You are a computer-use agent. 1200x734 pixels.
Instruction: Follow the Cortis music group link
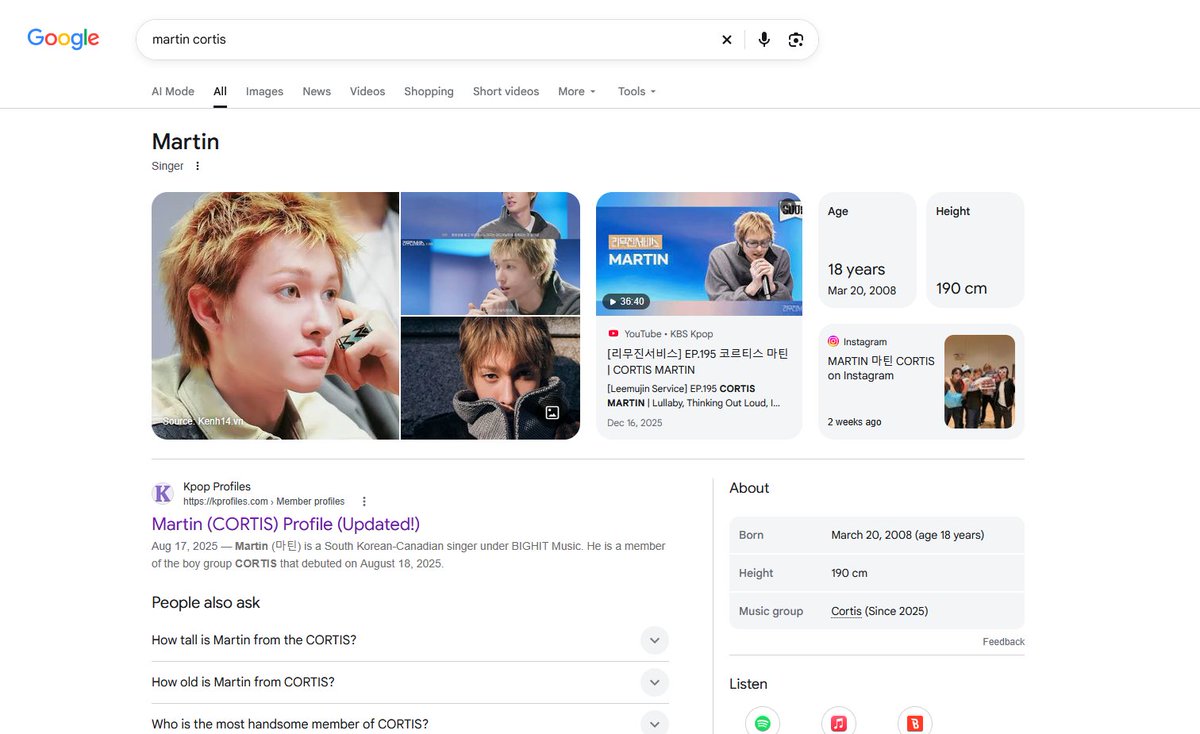[846, 611]
